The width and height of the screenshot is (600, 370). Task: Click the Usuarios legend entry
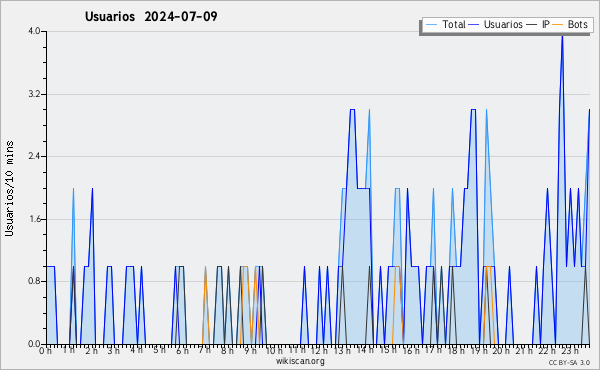(496, 25)
